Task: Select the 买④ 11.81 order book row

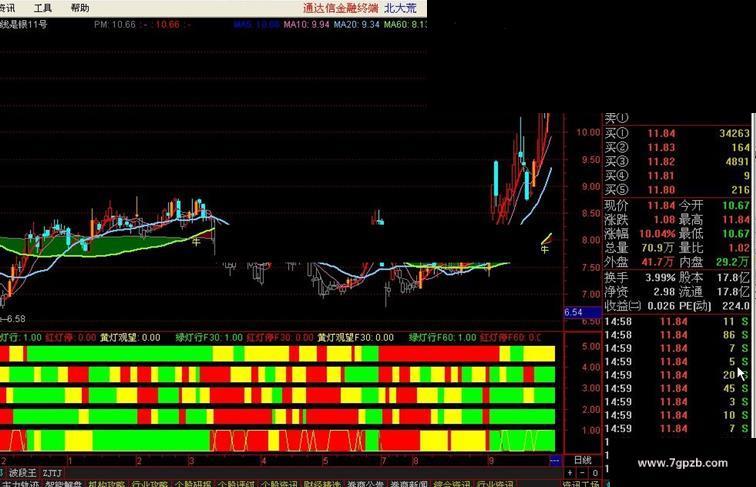Action: [x=677, y=176]
